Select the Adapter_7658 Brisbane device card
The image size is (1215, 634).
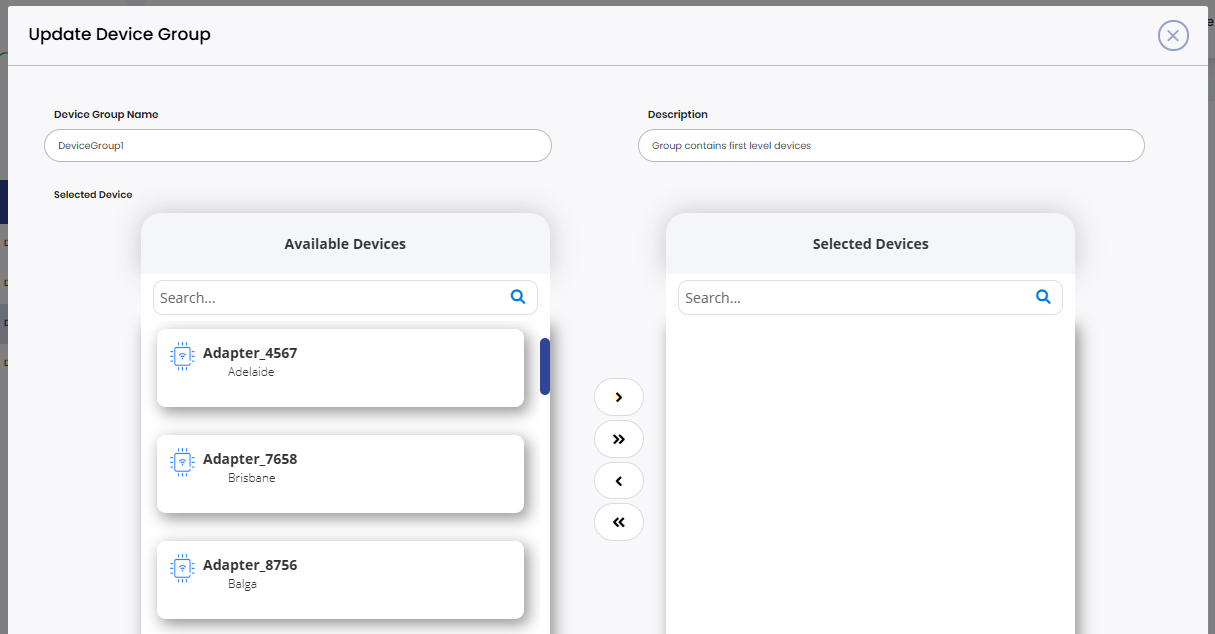click(340, 474)
